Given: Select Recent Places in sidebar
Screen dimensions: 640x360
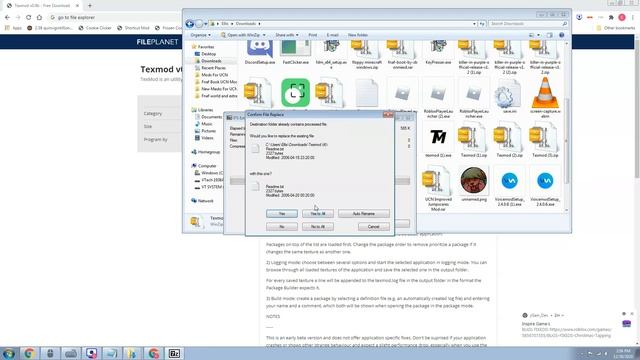Looking at the screenshot, I should [213, 68].
